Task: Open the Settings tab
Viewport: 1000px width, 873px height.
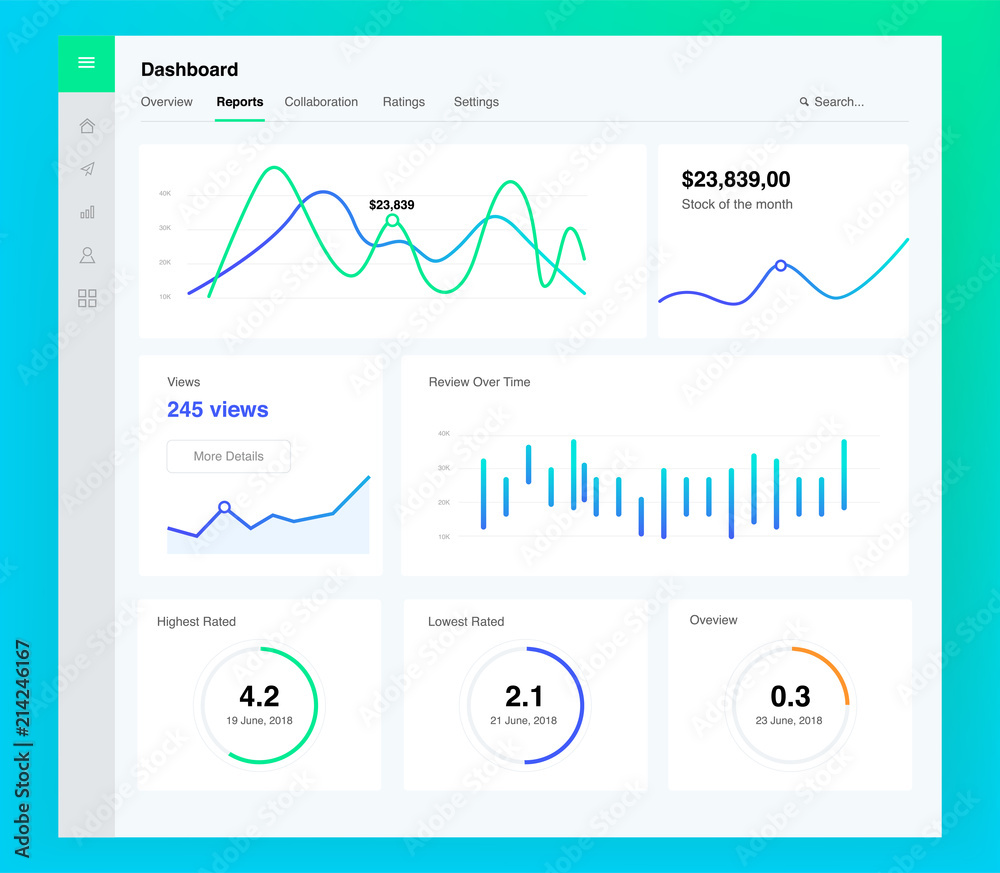Action: point(476,102)
